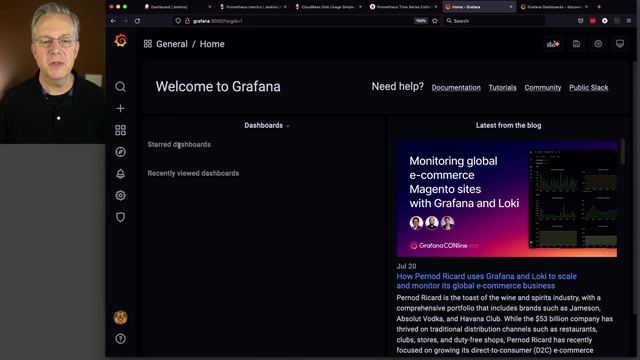Viewport: 640px width, 360px height.
Task: Open the Dashboards four-squares sidebar icon
Action: (x=120, y=130)
